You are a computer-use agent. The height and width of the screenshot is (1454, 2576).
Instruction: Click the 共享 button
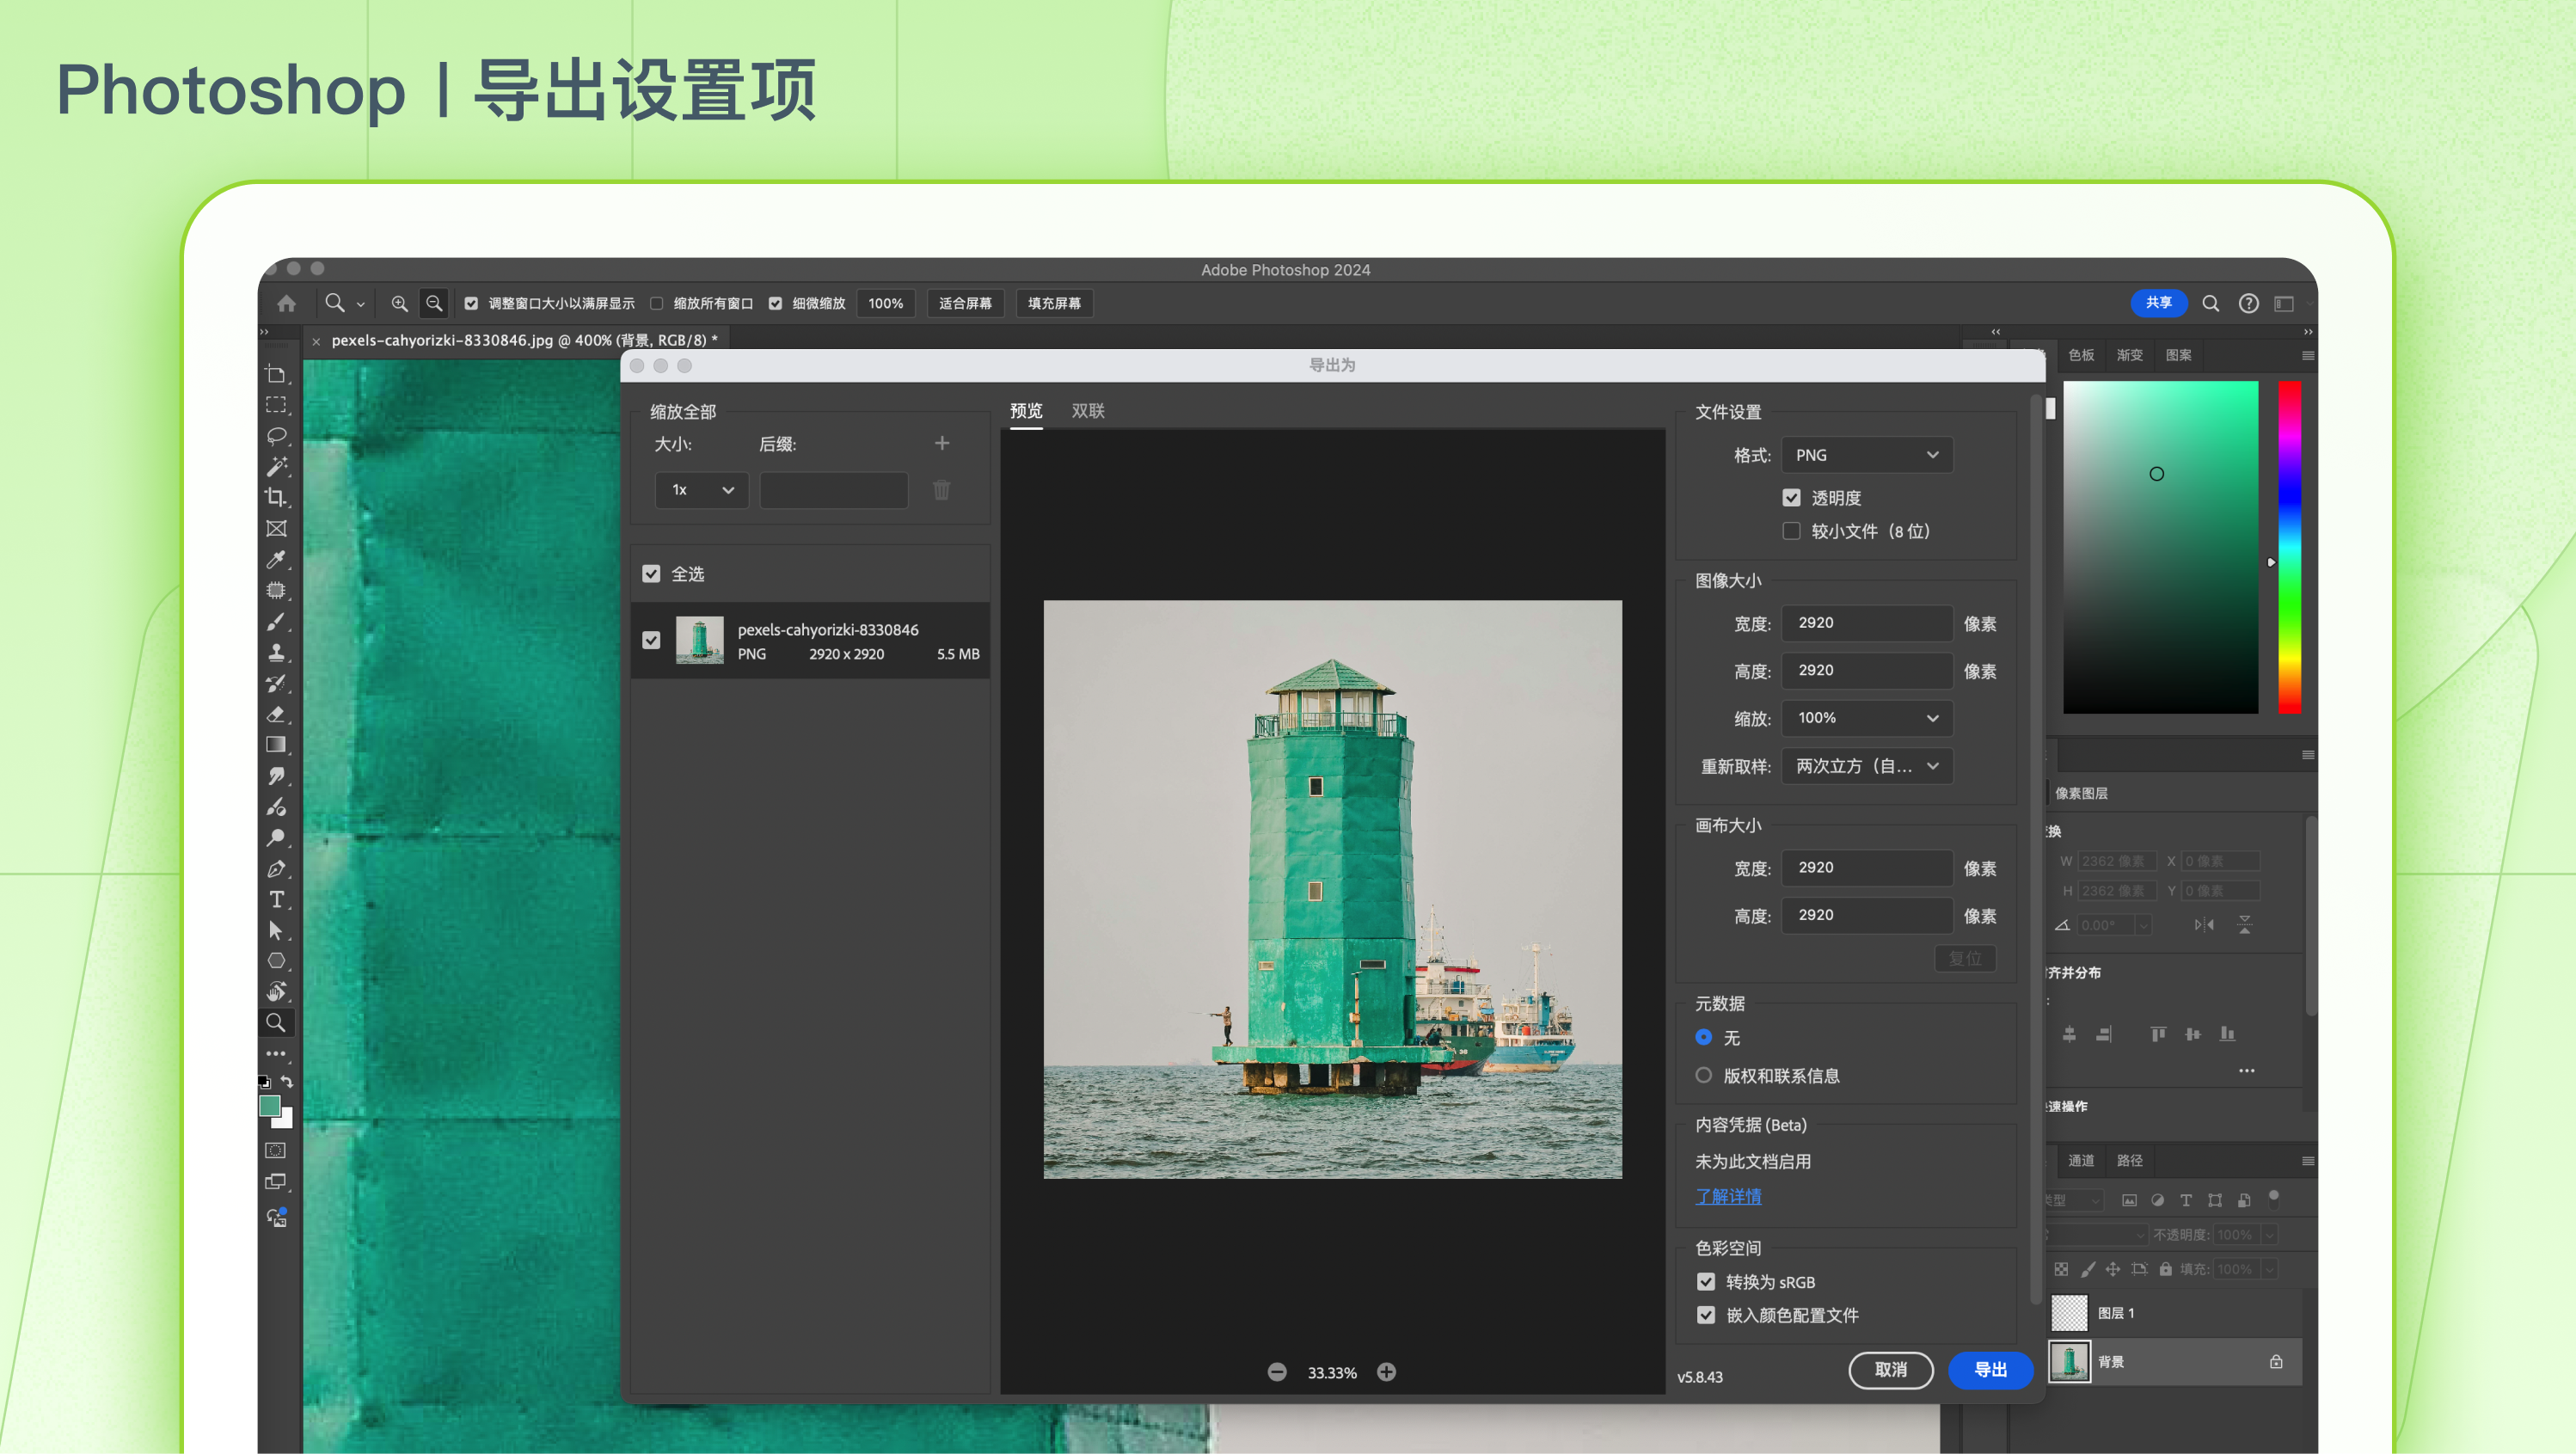pos(2158,303)
